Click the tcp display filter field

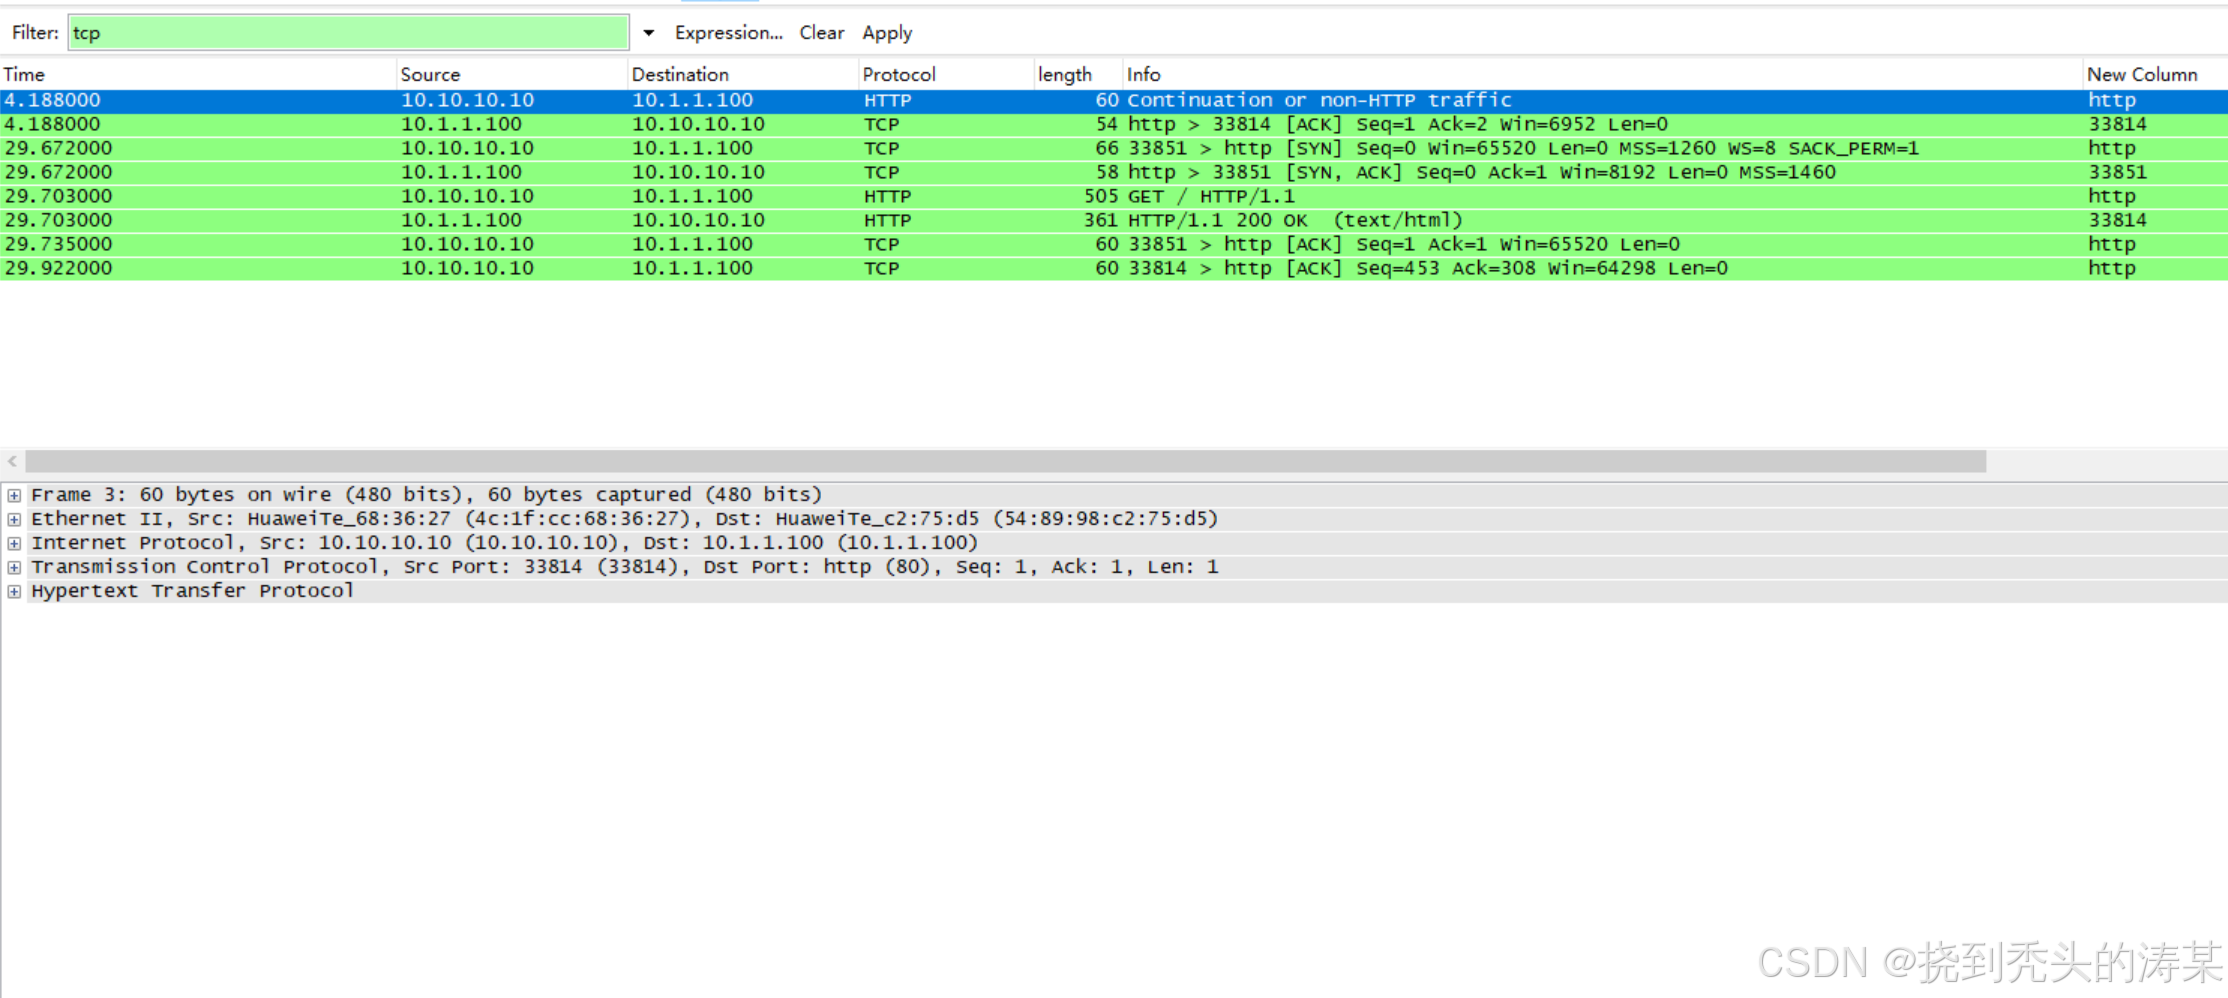point(348,33)
